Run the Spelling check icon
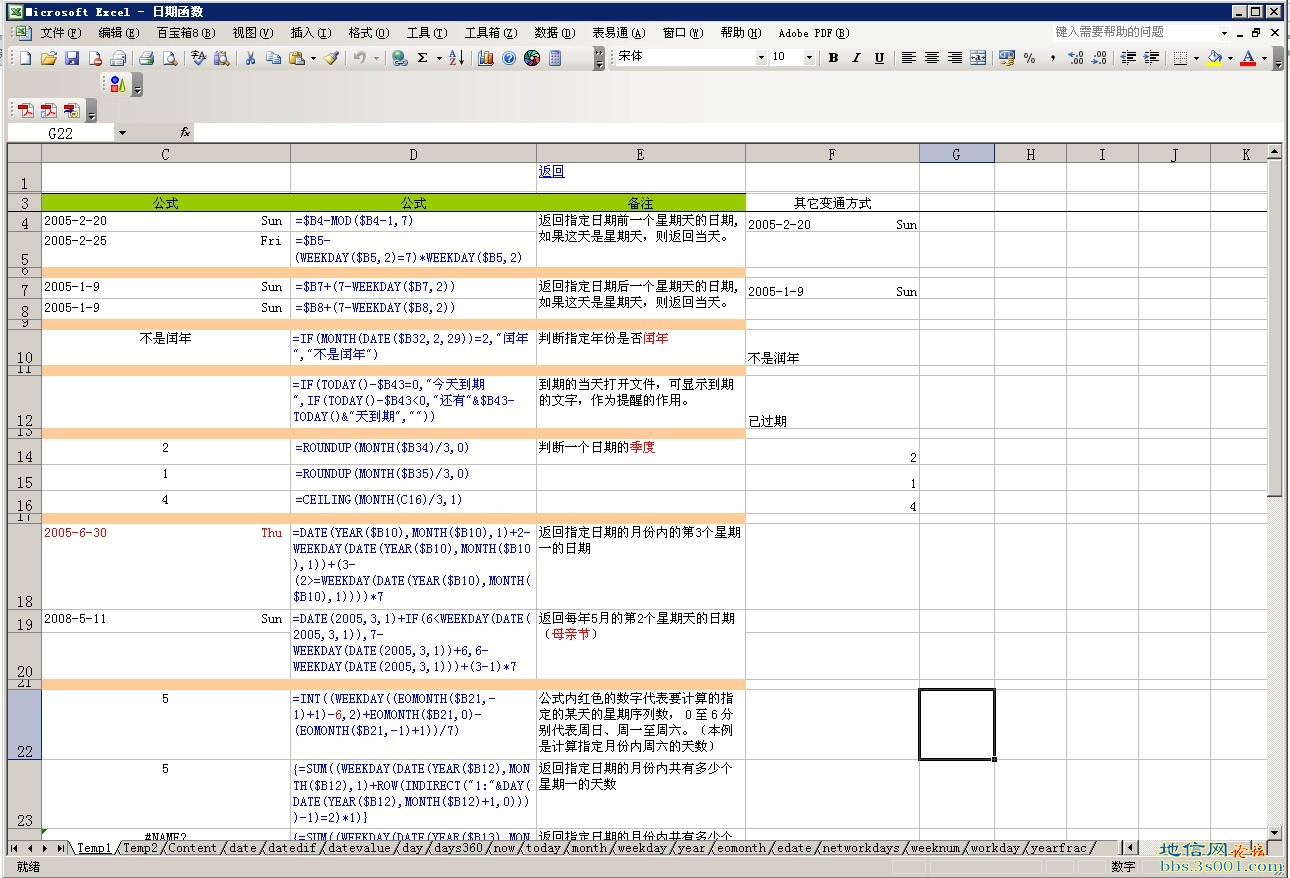 point(198,58)
